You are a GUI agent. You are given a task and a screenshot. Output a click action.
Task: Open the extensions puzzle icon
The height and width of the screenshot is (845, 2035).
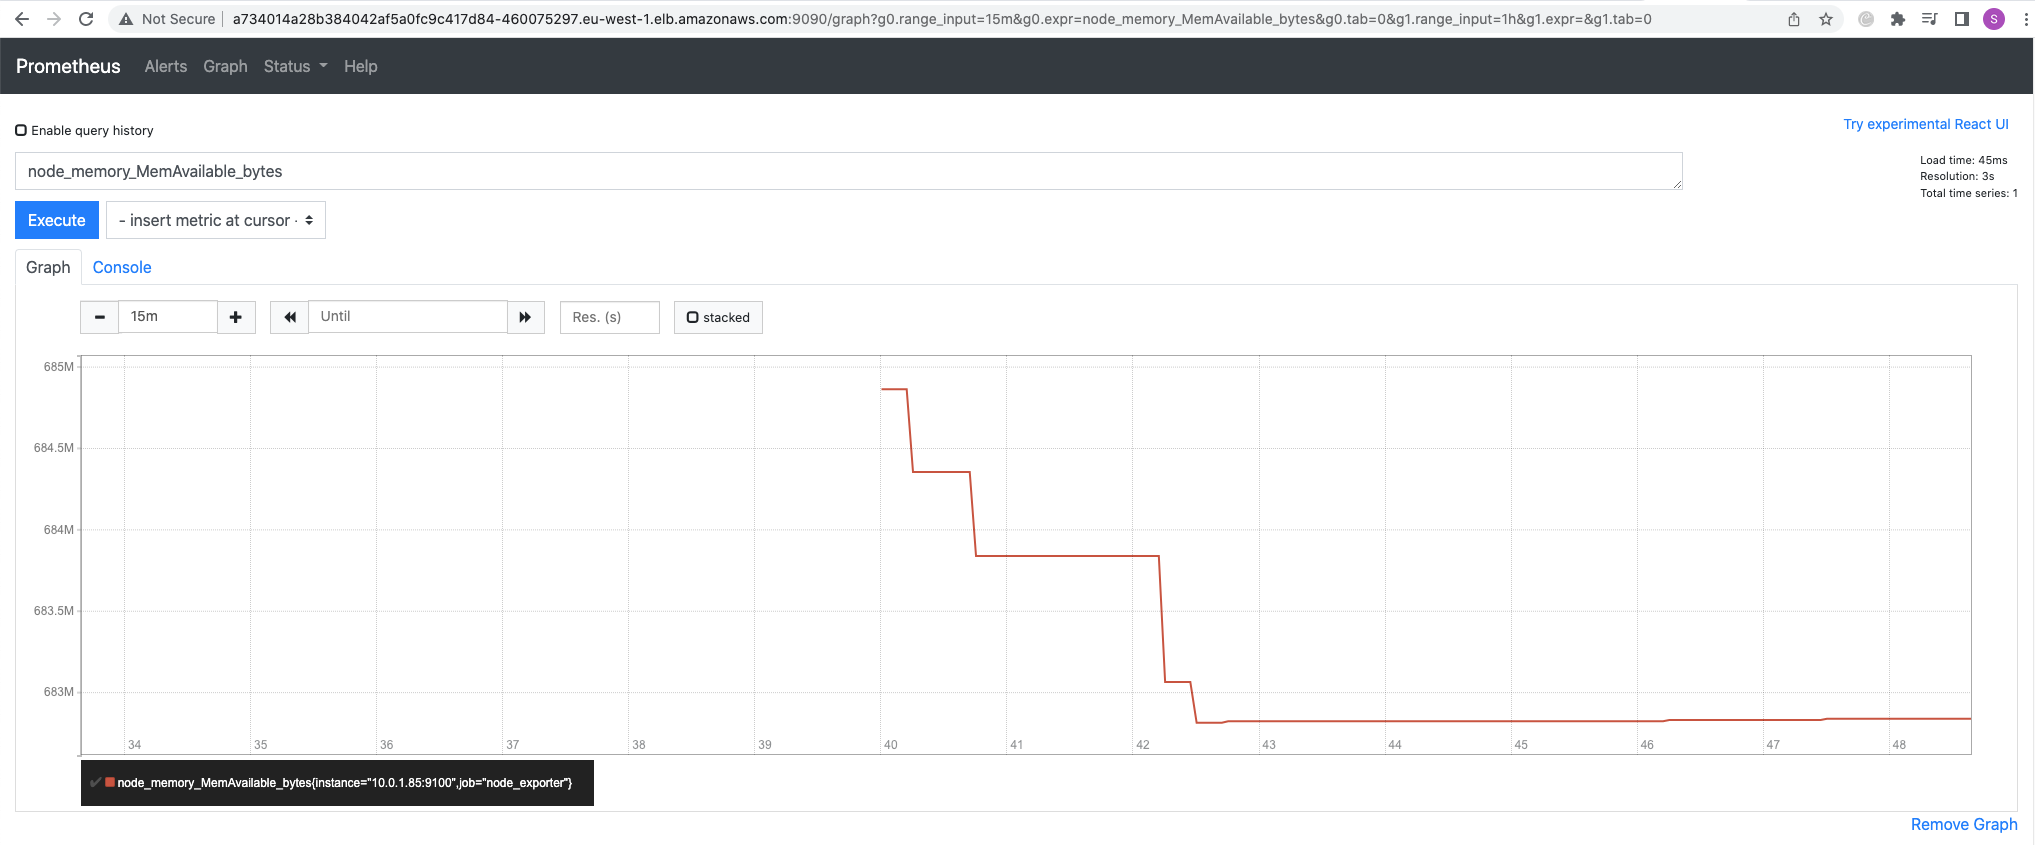point(1898,19)
